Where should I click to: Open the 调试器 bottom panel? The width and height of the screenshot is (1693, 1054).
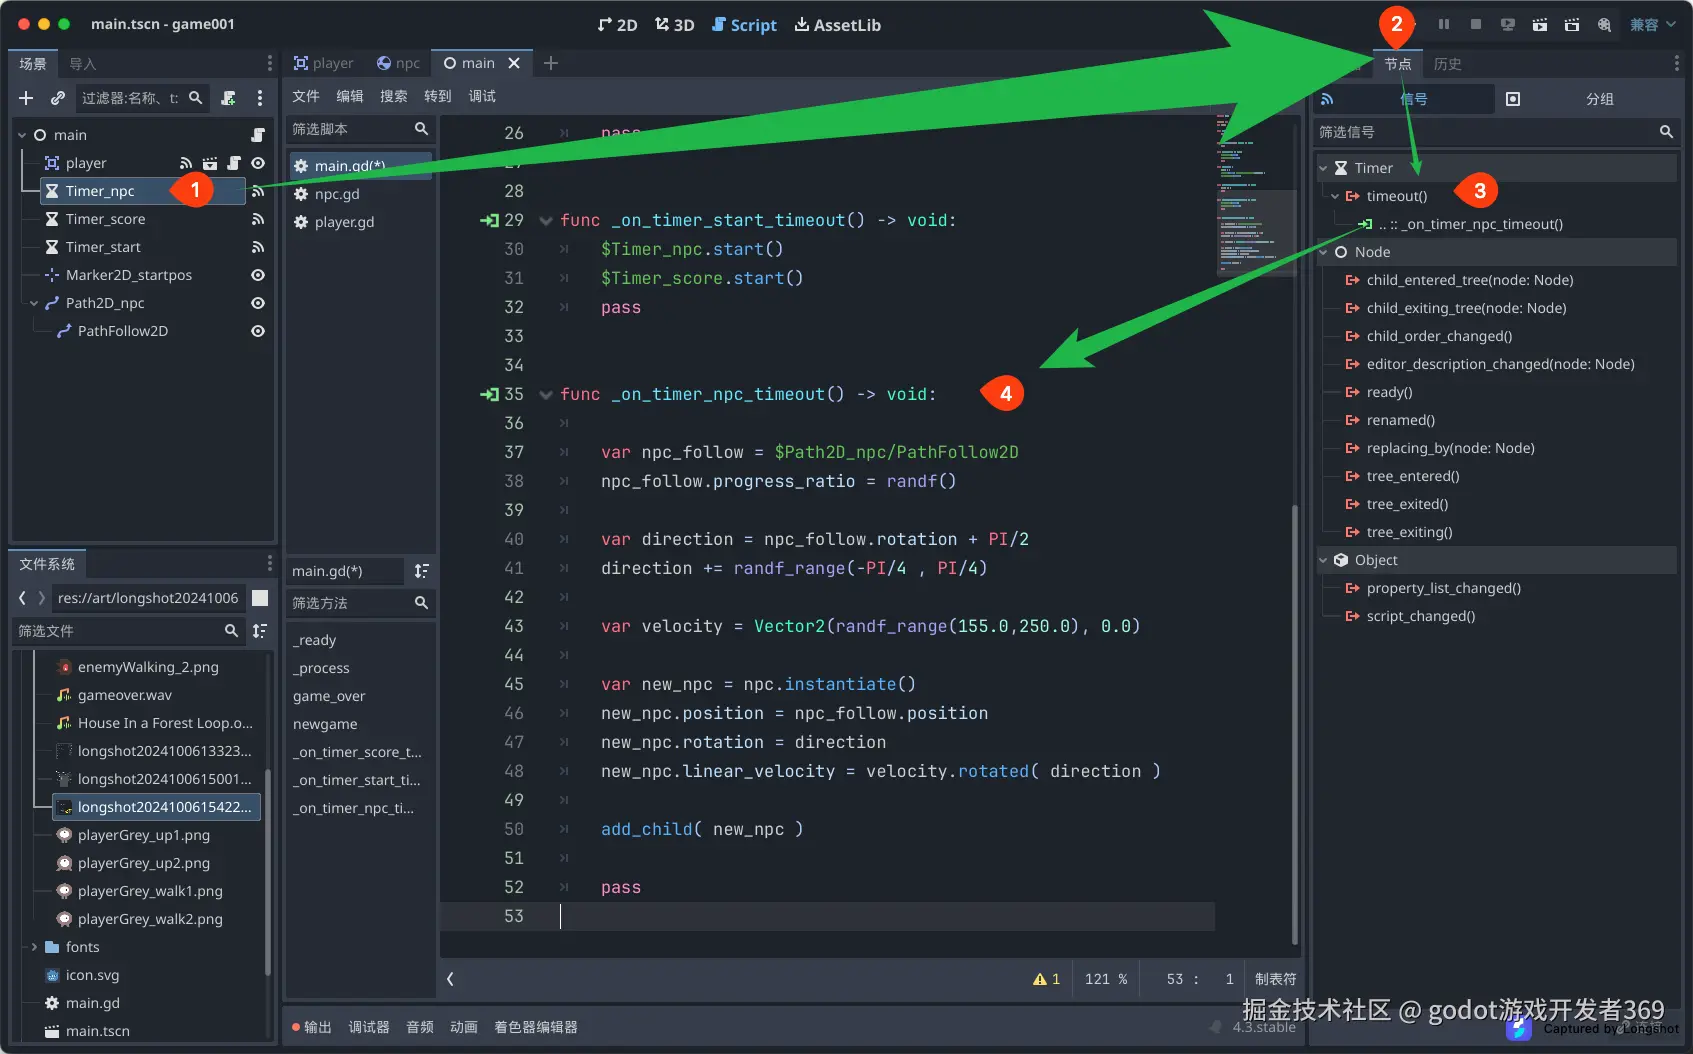369,1027
